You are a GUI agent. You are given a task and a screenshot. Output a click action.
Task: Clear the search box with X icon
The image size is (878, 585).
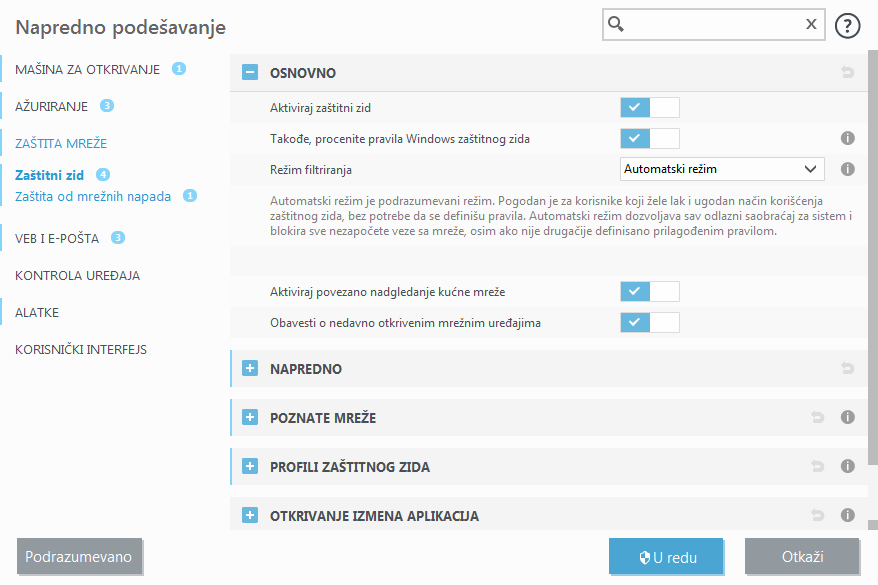[811, 25]
